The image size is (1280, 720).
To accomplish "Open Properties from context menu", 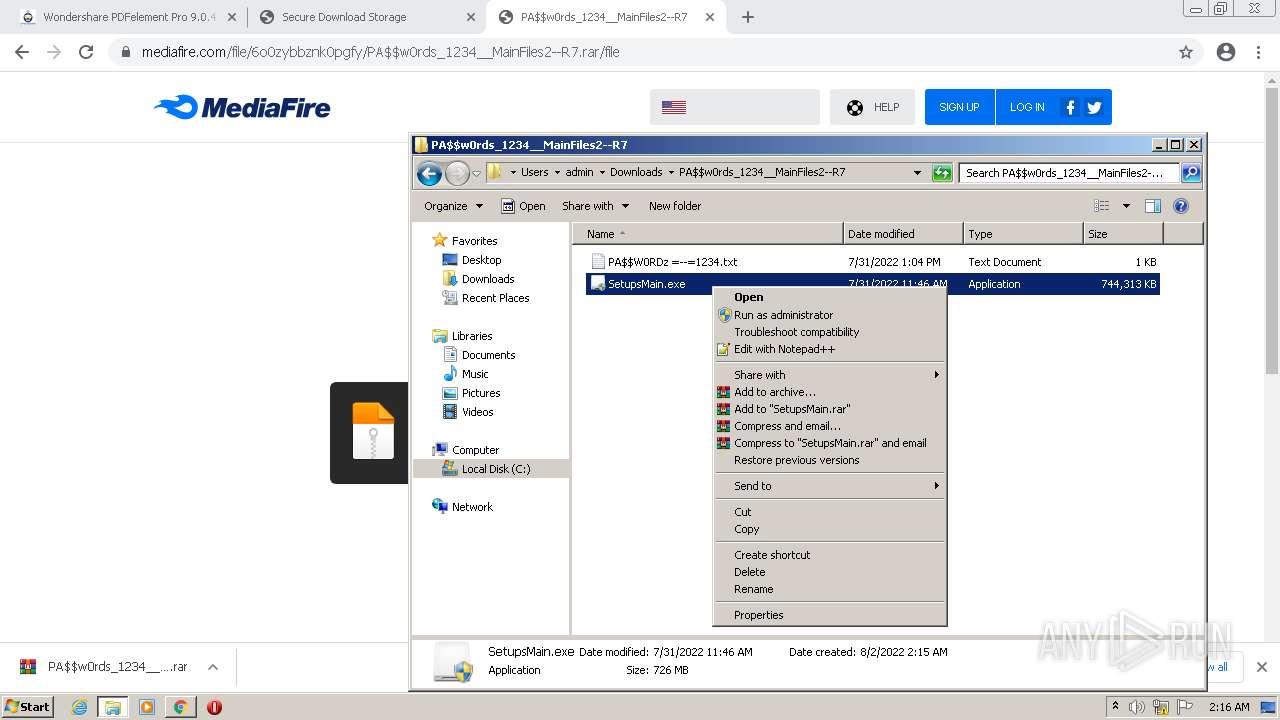I will click(x=830, y=615).
